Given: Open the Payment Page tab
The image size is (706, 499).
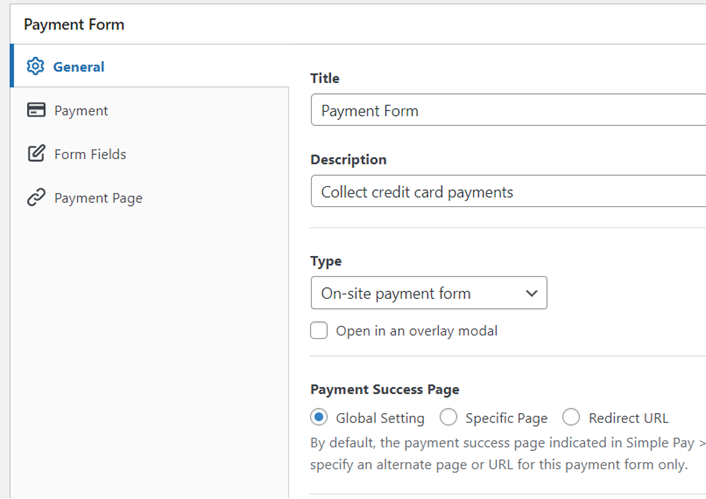Looking at the screenshot, I should coord(149,198).
